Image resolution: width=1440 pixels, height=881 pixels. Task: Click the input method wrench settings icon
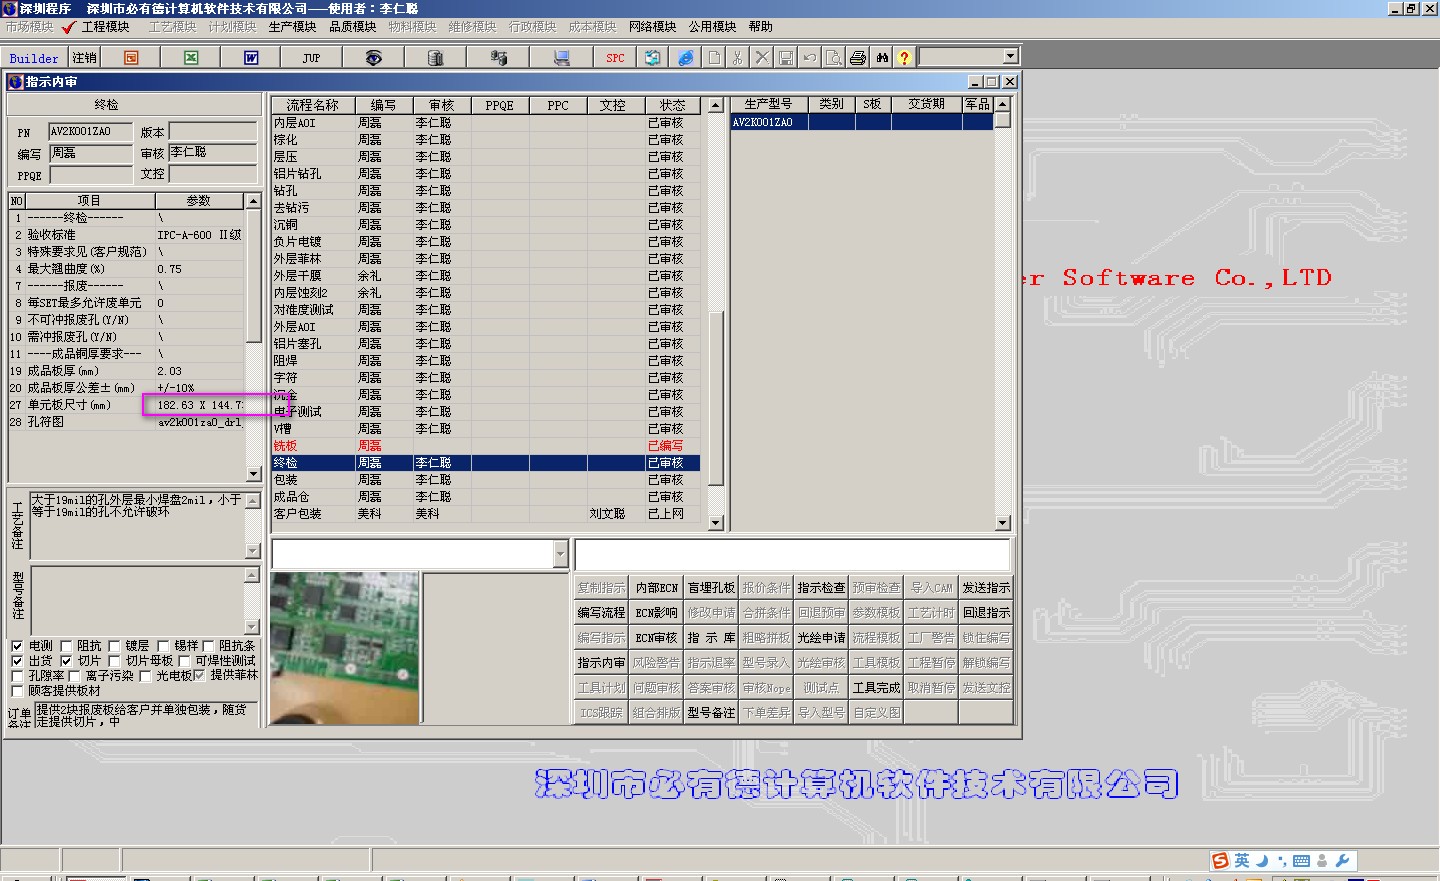pyautogui.click(x=1342, y=861)
